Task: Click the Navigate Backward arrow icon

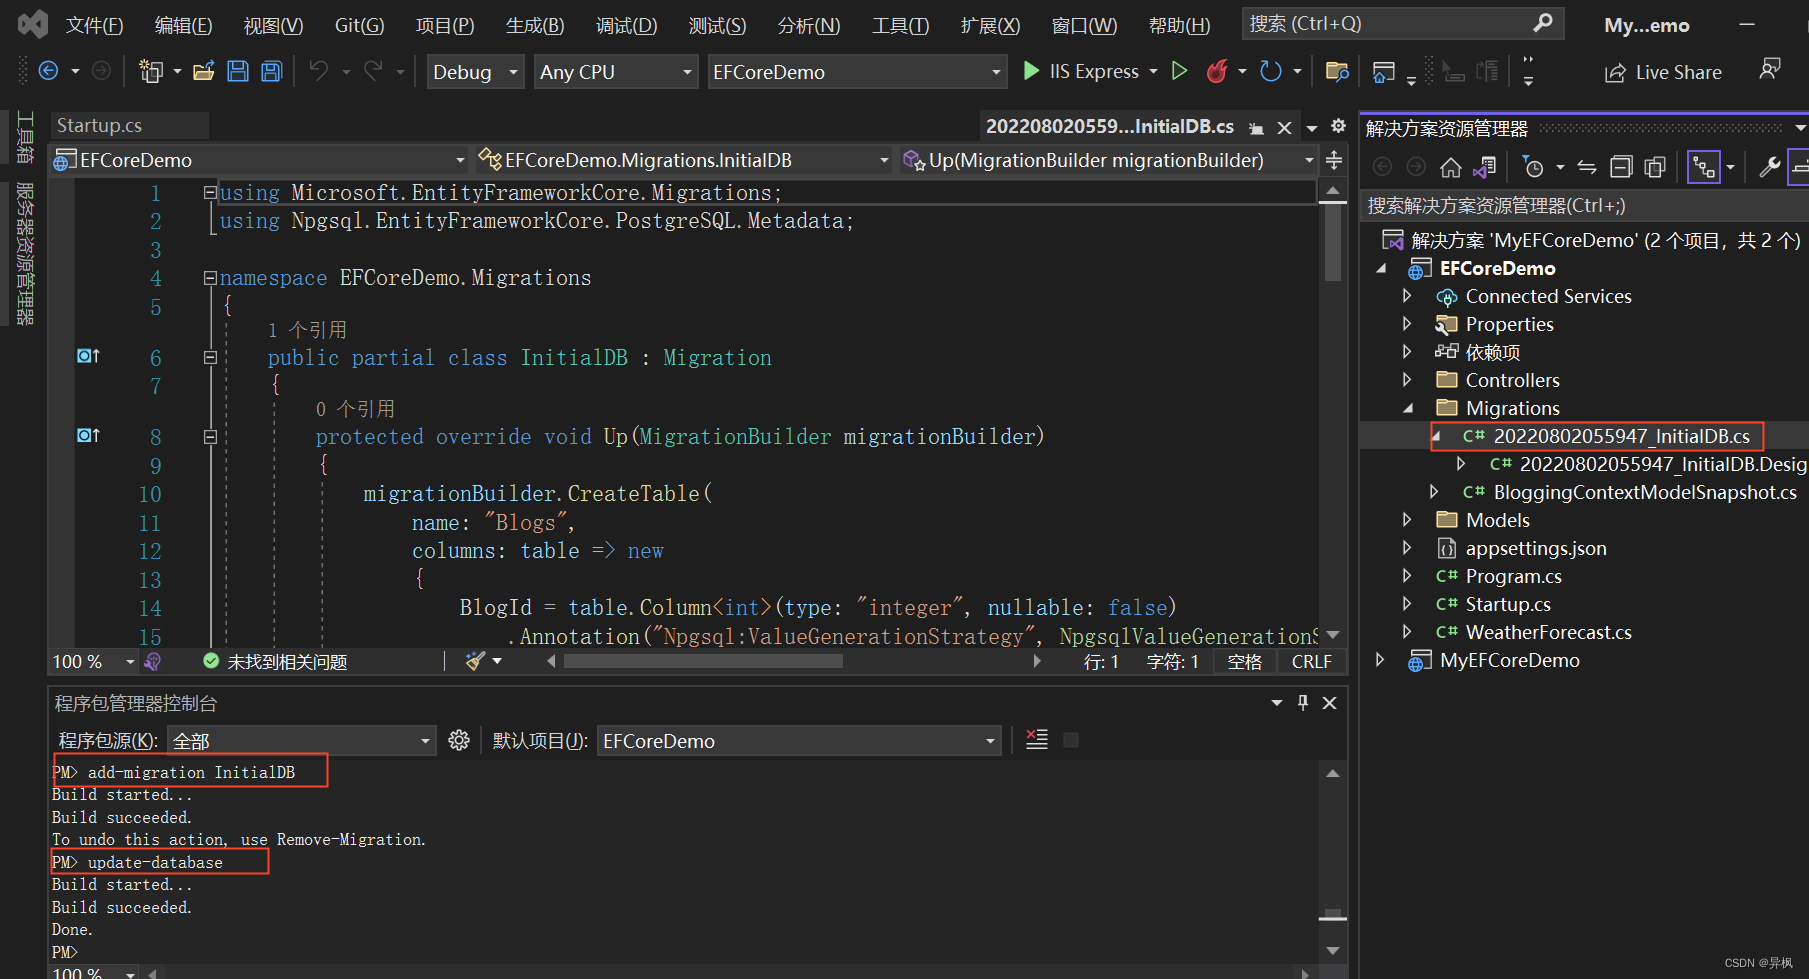Action: tap(48, 71)
